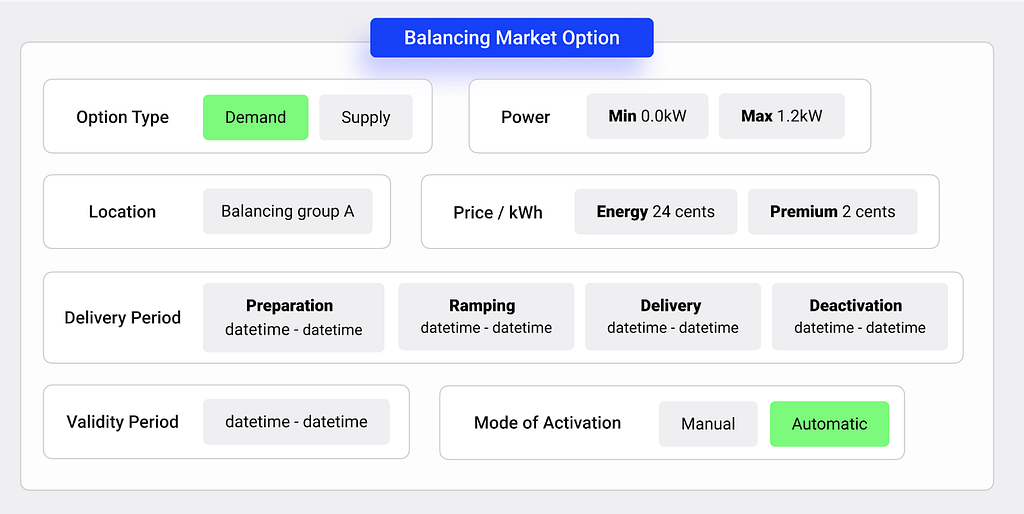Click the Option Type label
Viewport: 1024px width, 514px height.
[x=122, y=118]
